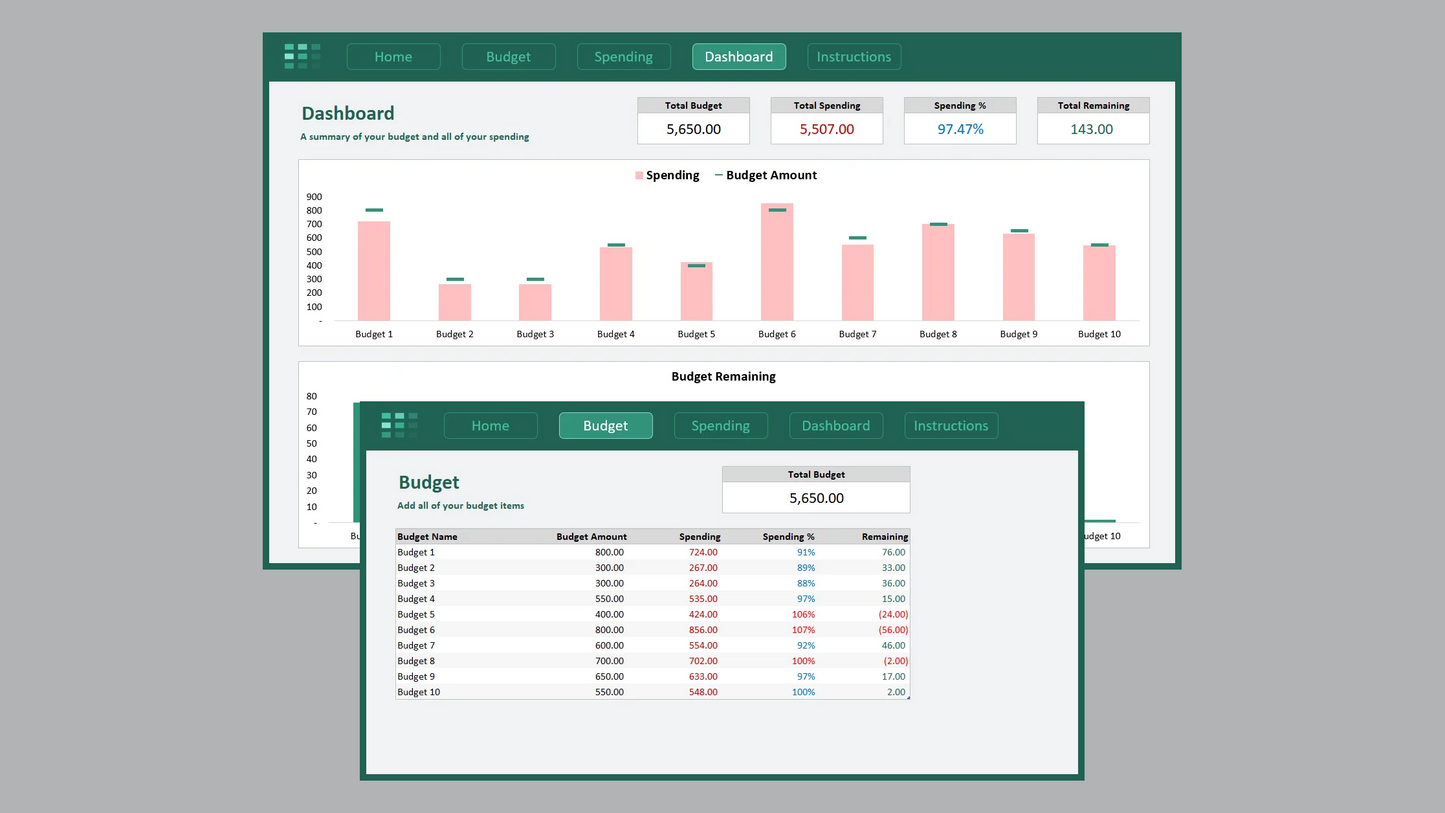Click the Dashboard page heading
Screen dimensions: 1445x813
click(x=348, y=113)
